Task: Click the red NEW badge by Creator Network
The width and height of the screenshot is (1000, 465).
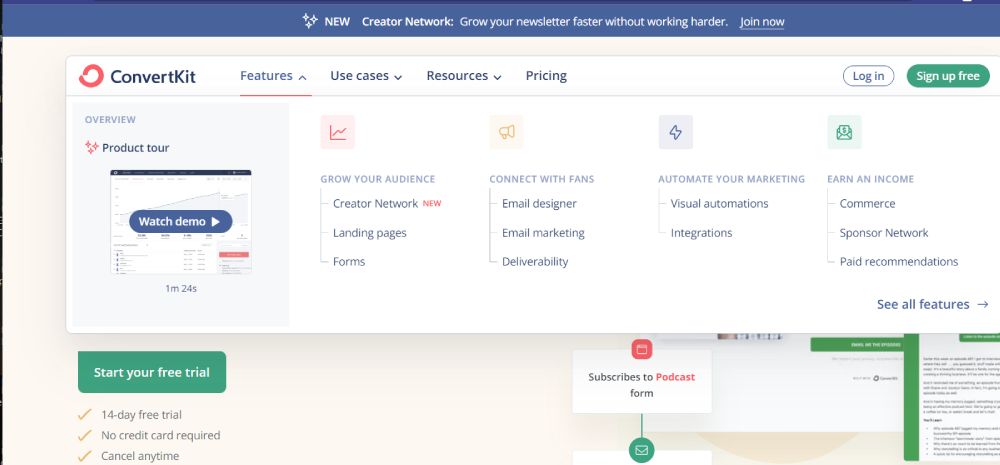Action: (x=432, y=203)
